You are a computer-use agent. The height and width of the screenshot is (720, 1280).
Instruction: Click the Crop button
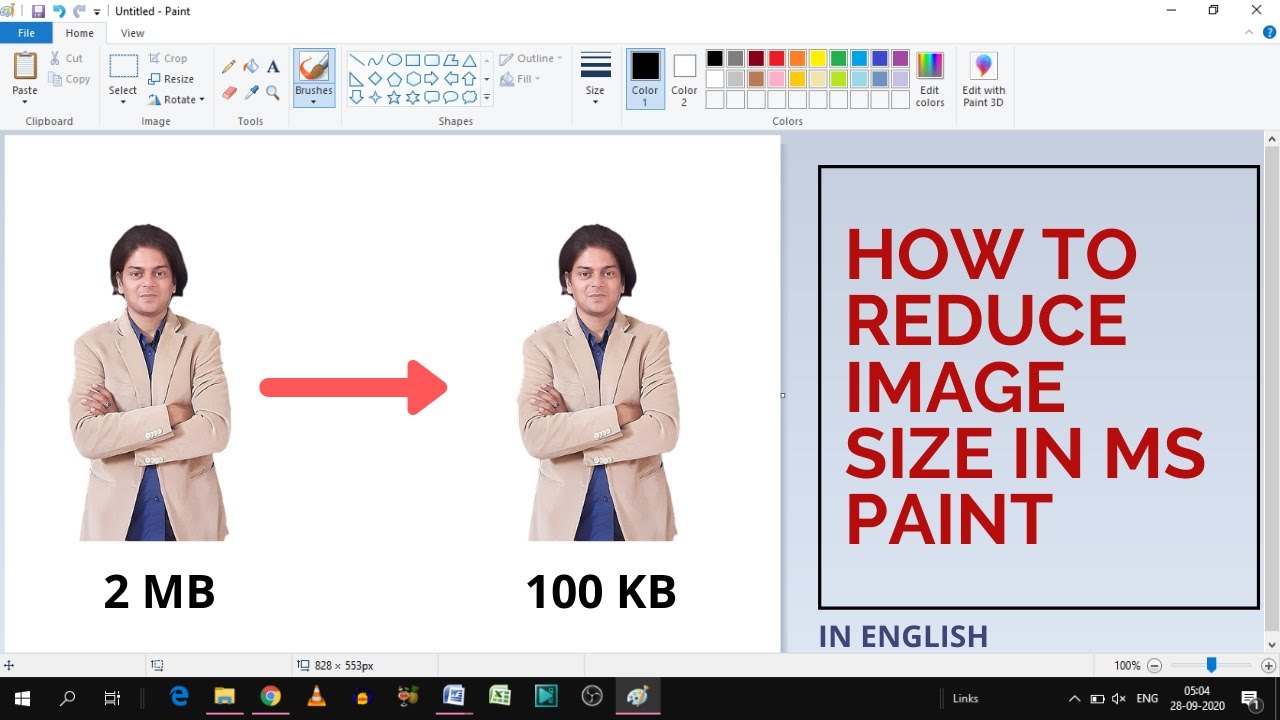coord(168,58)
